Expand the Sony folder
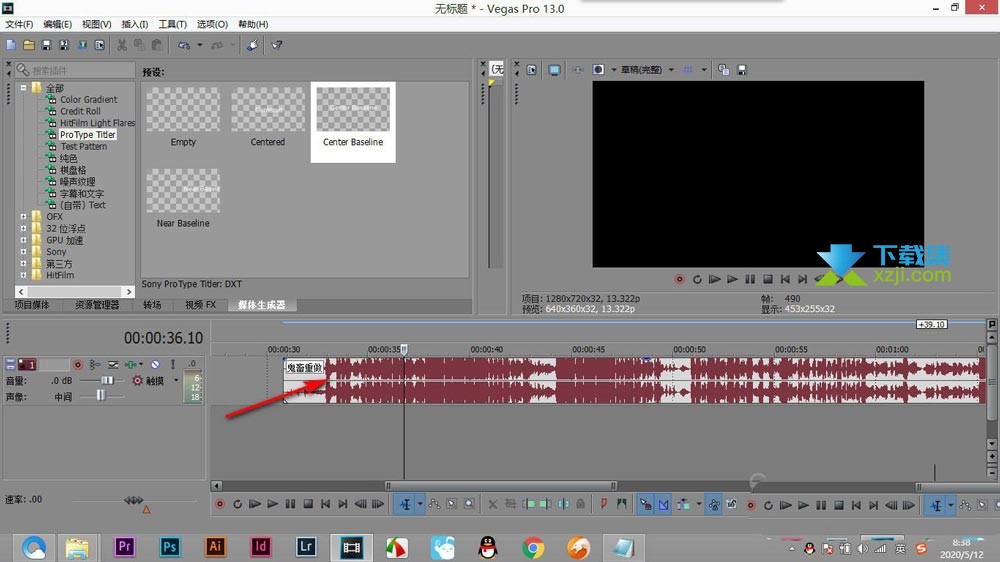 coord(24,252)
